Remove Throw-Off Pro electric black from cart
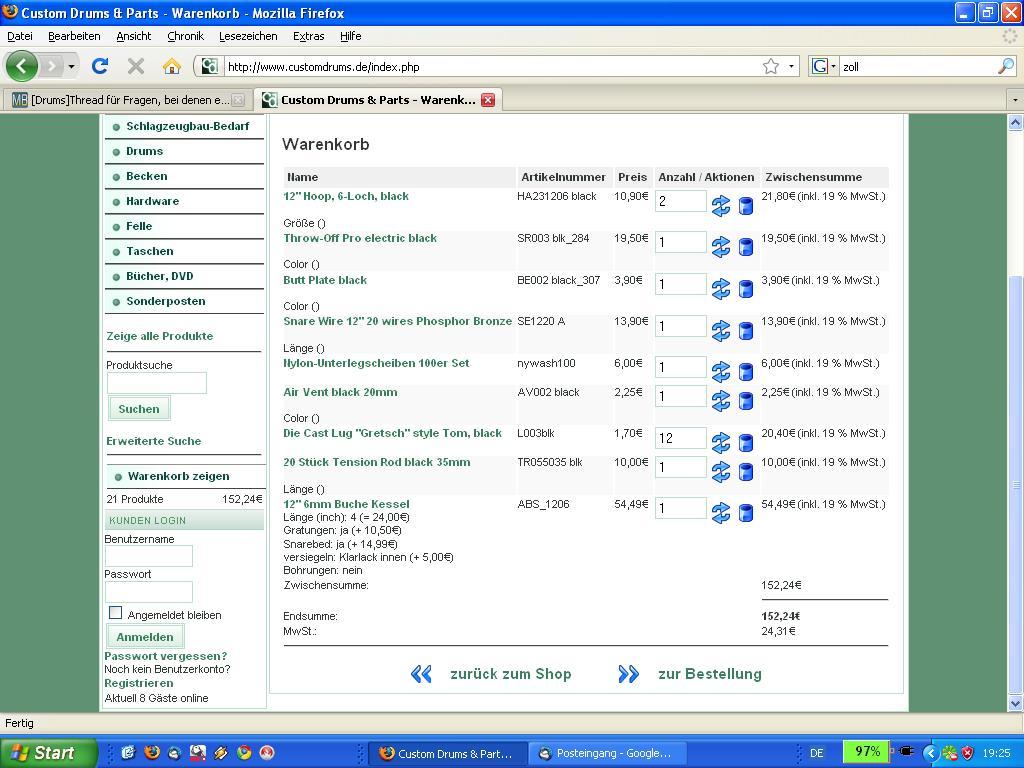The height and width of the screenshot is (768, 1024). 746,248
